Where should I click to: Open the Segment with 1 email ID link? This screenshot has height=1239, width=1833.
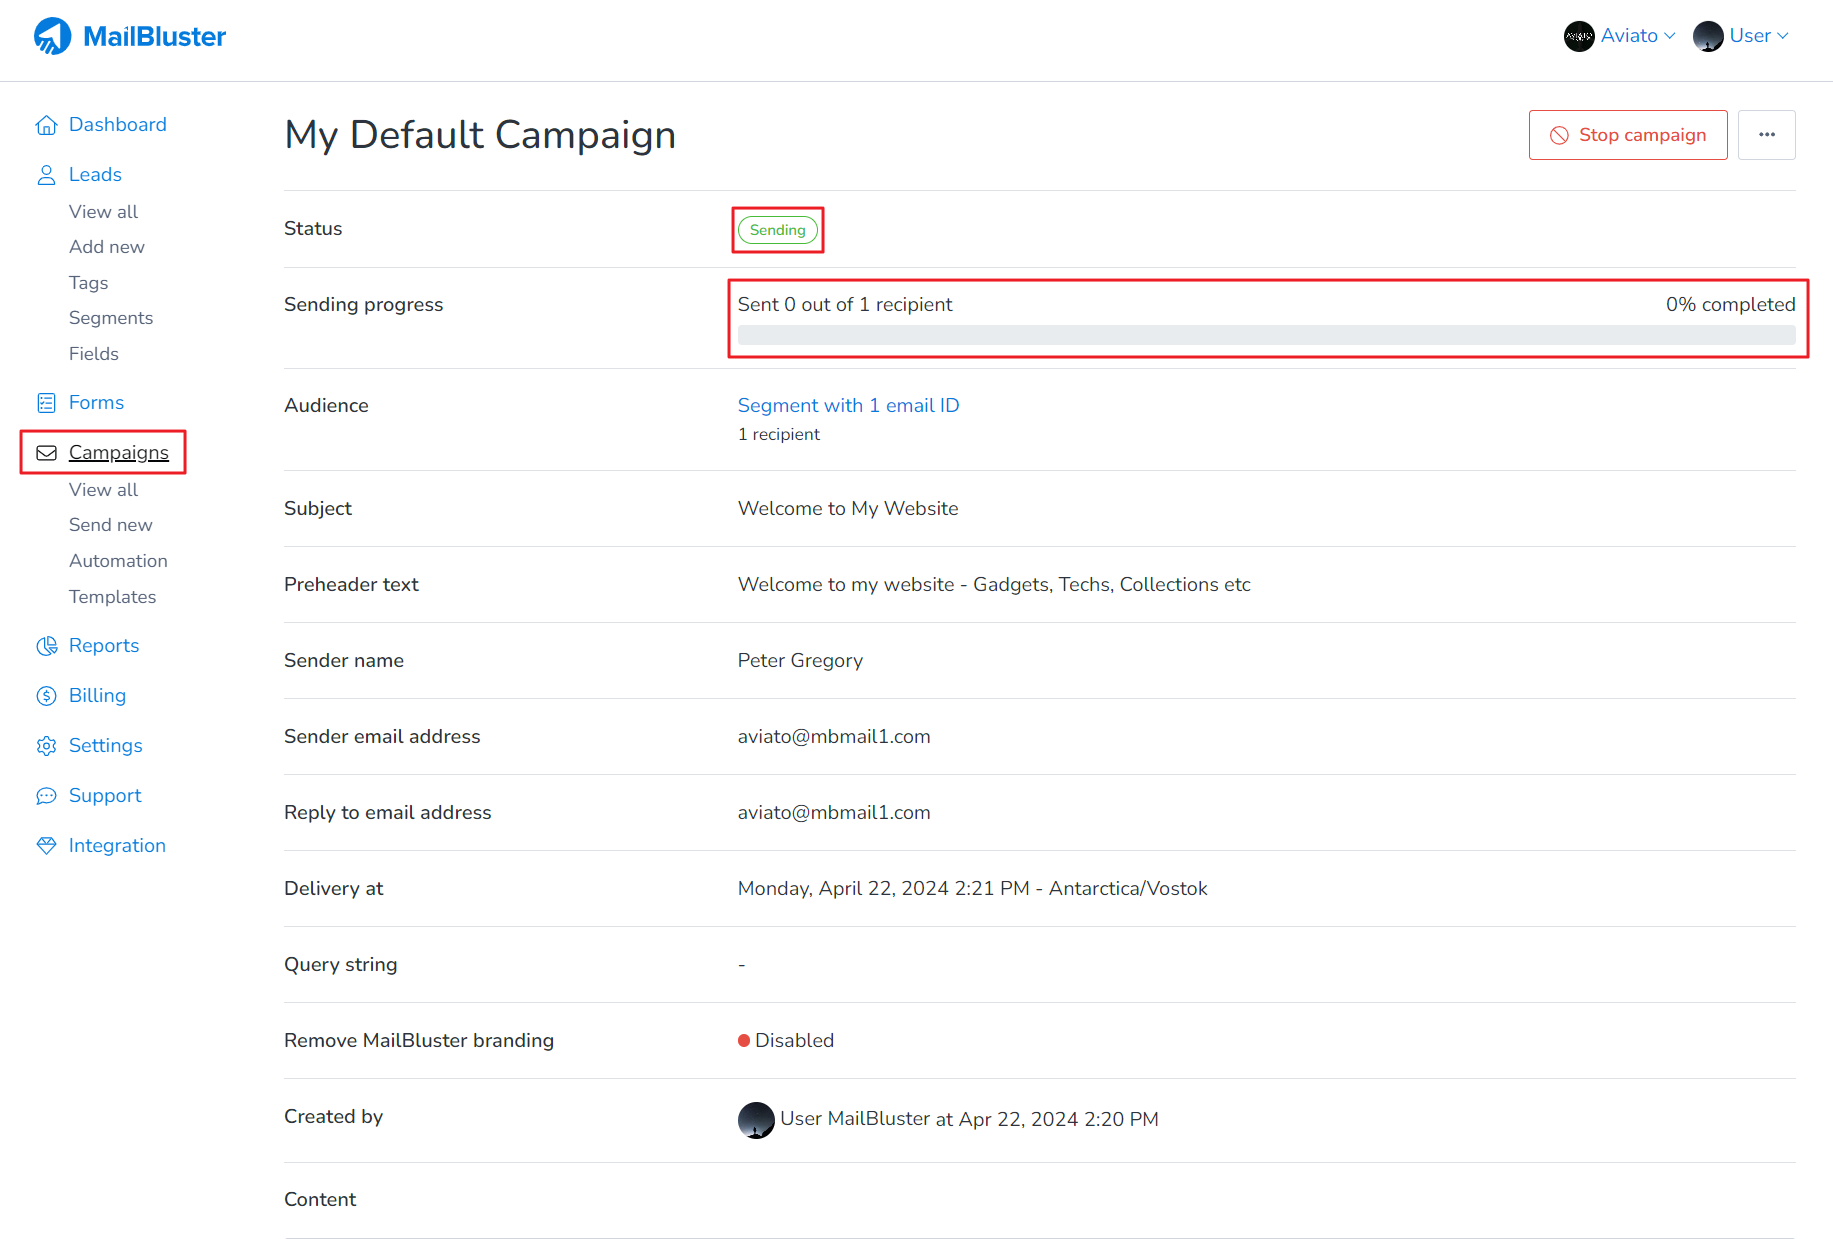(x=848, y=405)
